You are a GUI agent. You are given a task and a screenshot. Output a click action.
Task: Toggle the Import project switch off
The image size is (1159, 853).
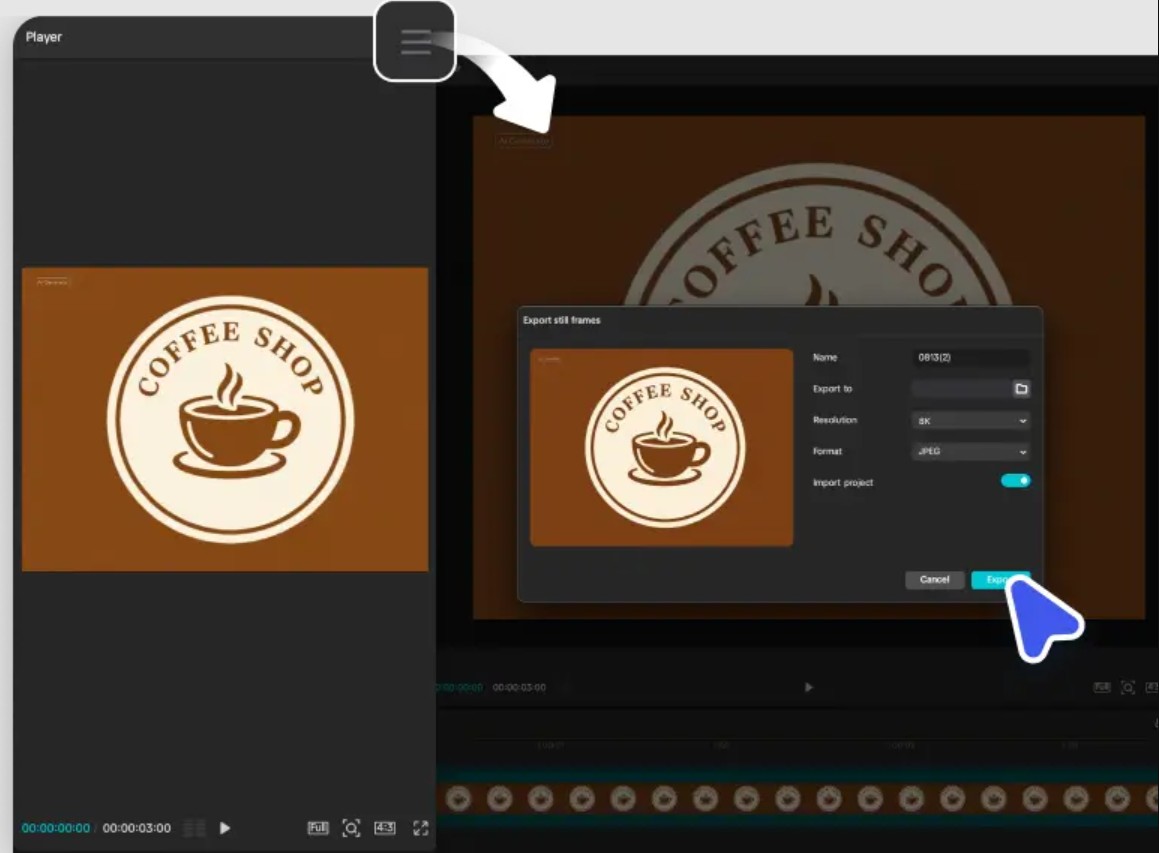(1015, 481)
